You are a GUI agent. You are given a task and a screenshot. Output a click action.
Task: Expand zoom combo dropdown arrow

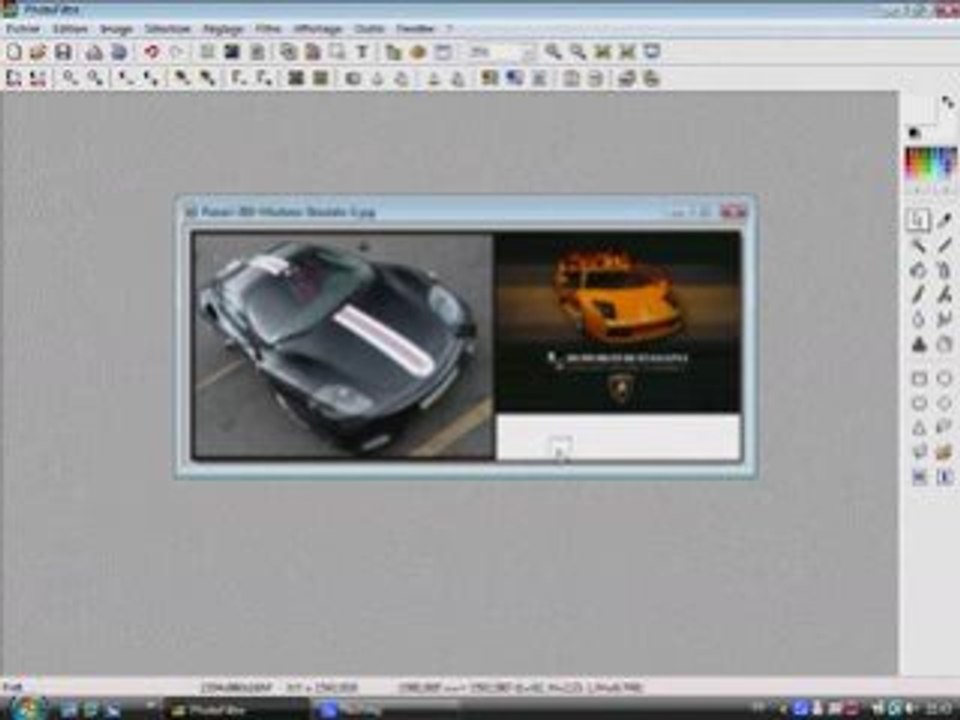tap(529, 53)
